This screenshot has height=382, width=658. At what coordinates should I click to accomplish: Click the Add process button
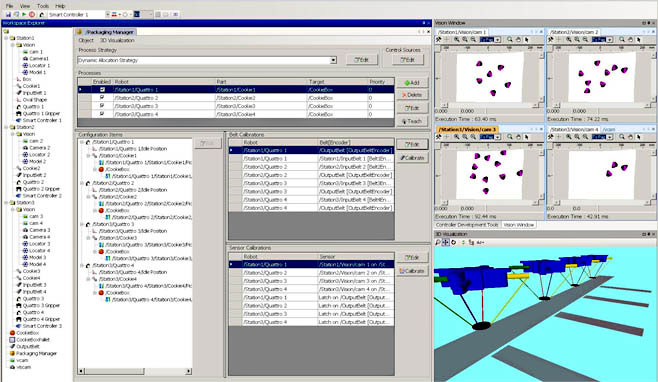pos(412,83)
